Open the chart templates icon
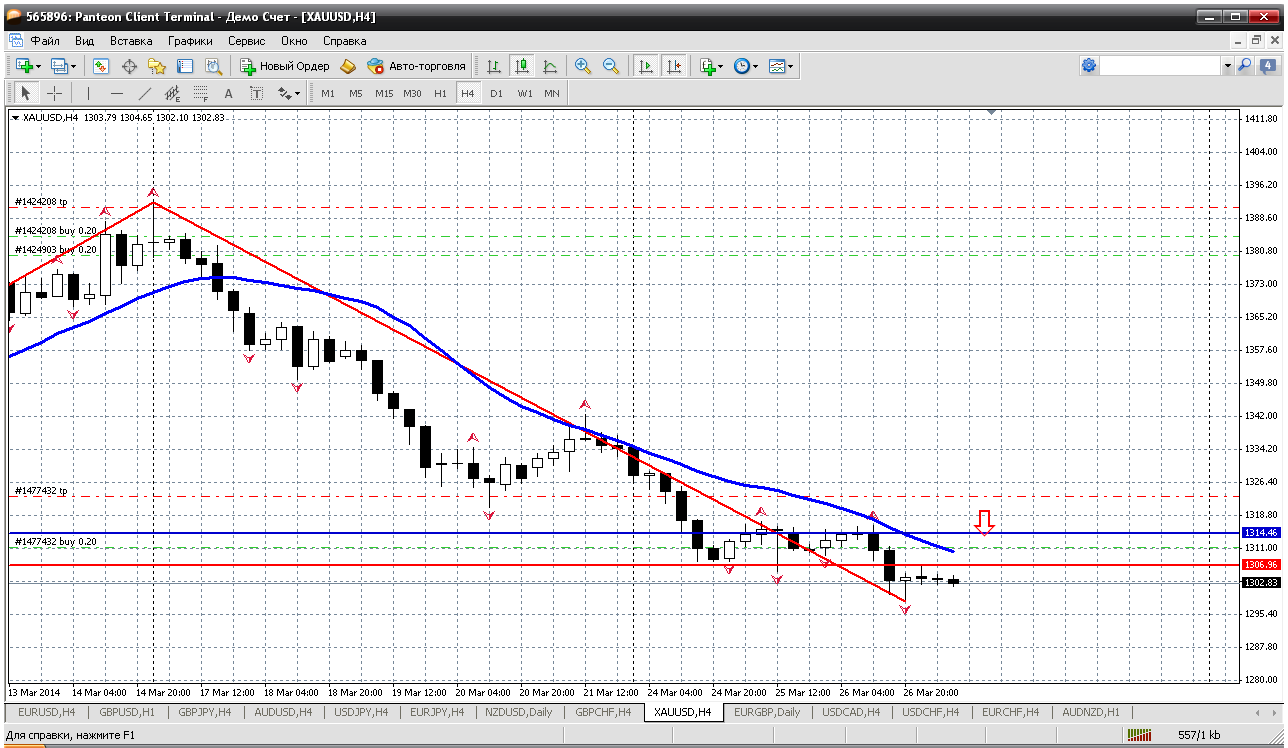This screenshot has height=748, width=1288. 777,66
